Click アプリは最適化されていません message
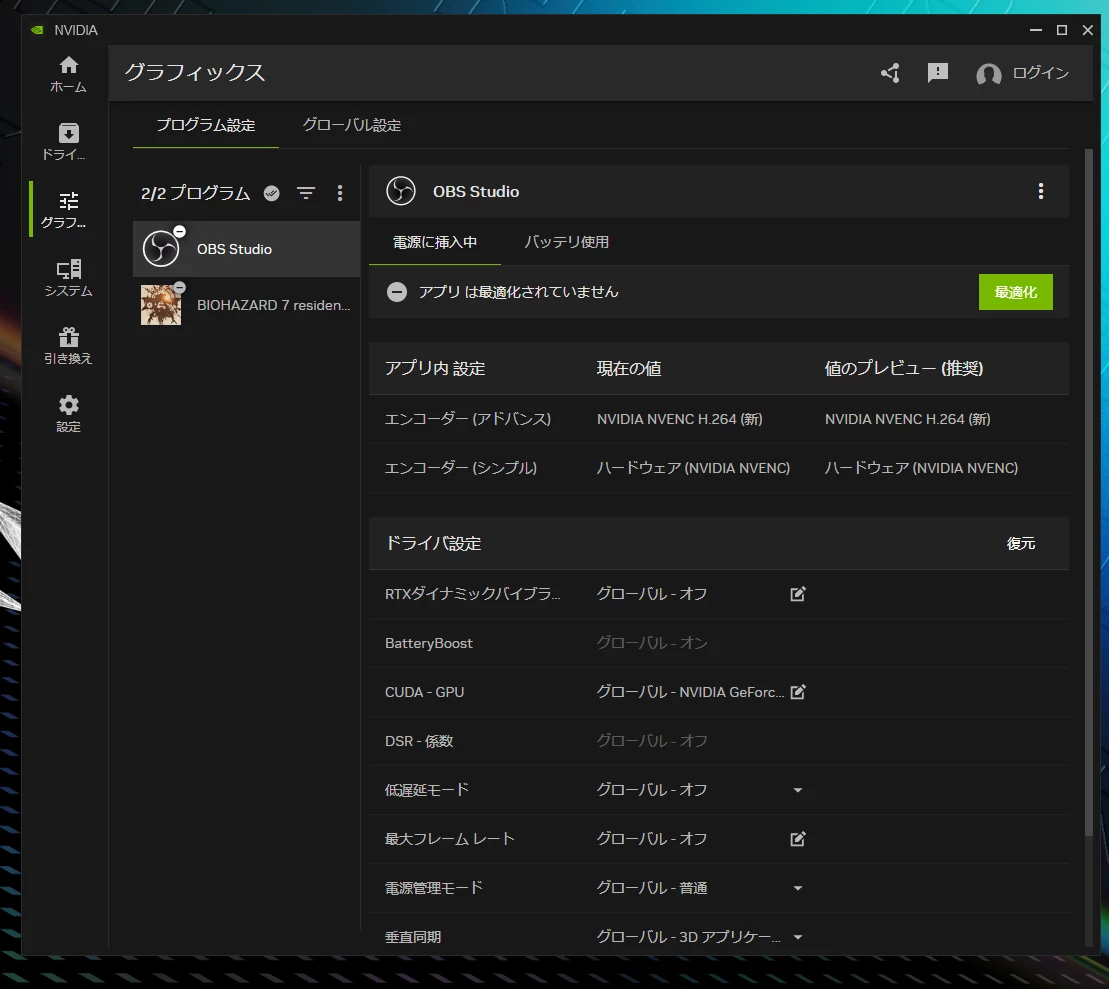Viewport: 1109px width, 989px height. coord(518,291)
